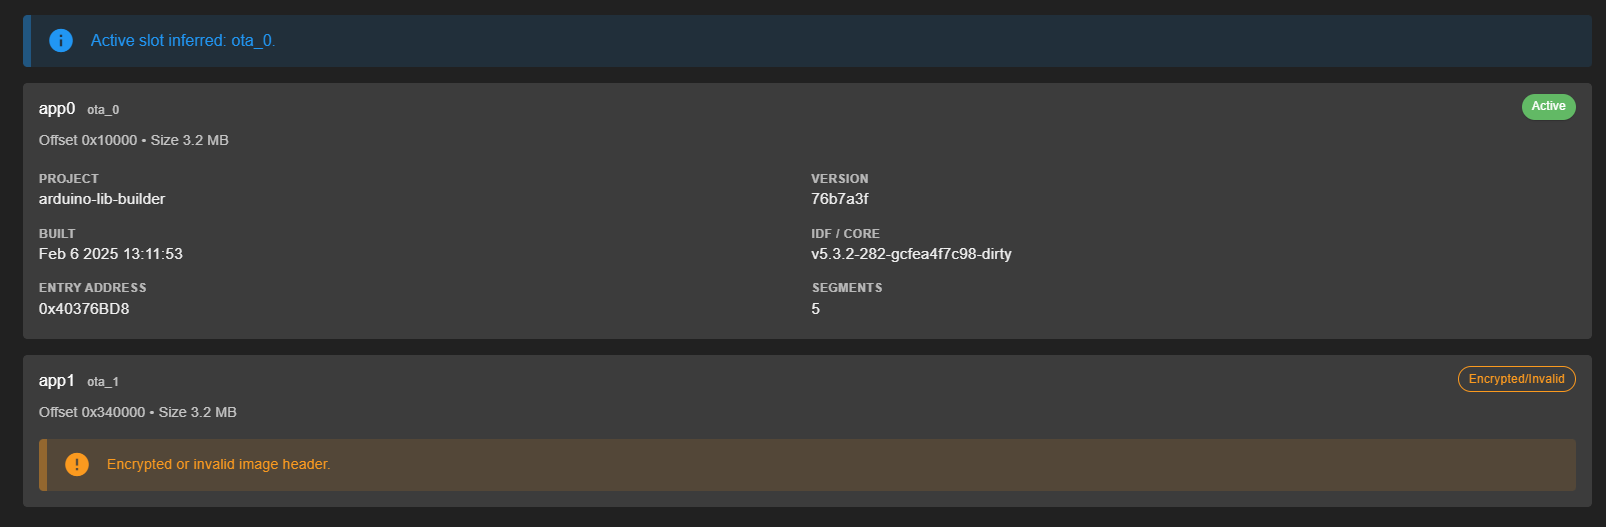Click the 'Encrypted or invalid image header' warning
The width and height of the screenshot is (1606, 527).
coord(218,465)
